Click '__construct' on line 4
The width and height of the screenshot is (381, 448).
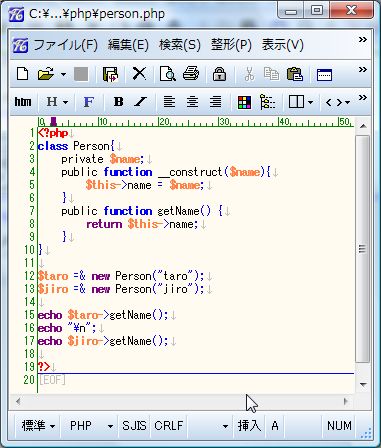190,172
